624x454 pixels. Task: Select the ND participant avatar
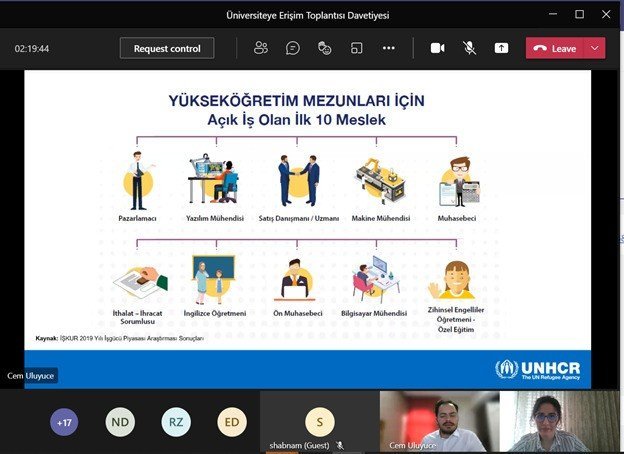pos(120,422)
